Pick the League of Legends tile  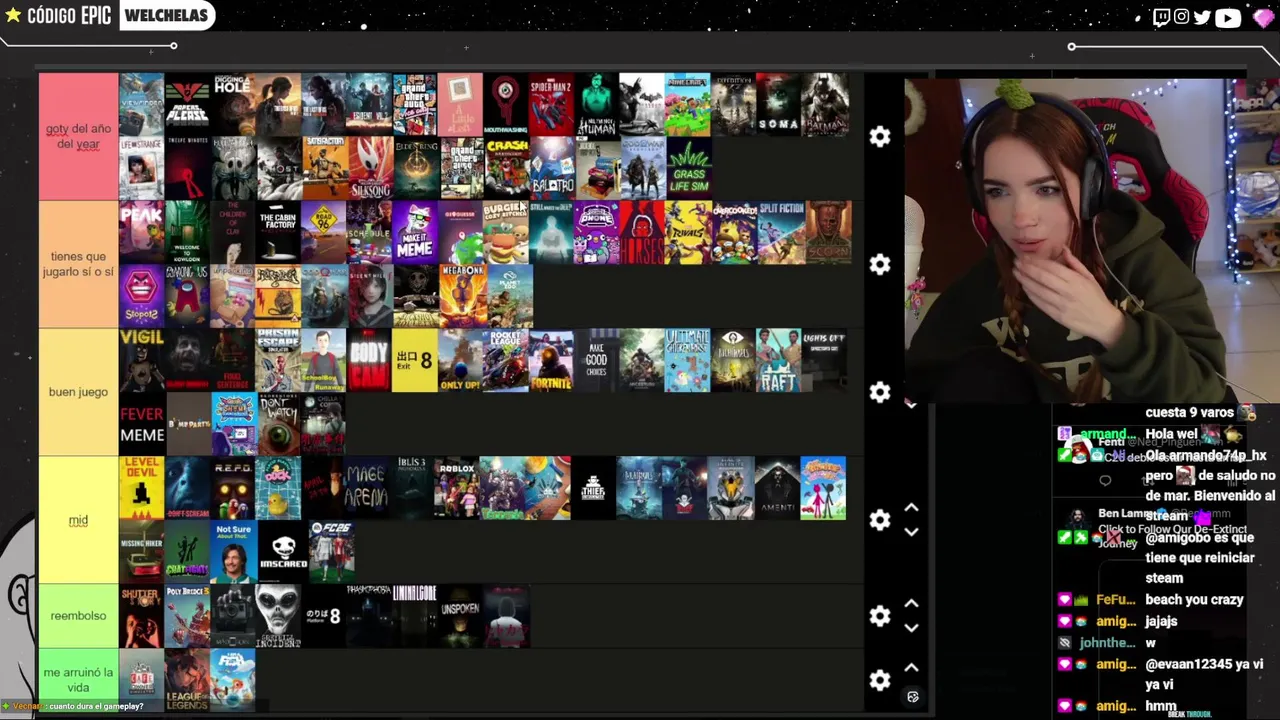(x=187, y=680)
